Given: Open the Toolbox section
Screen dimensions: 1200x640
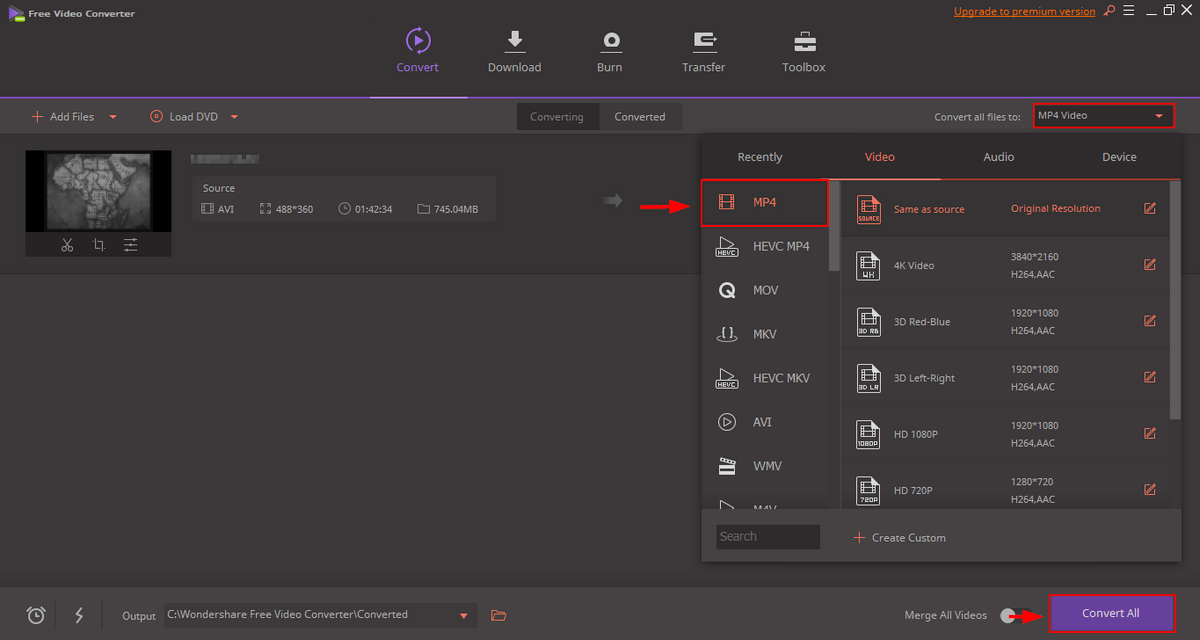Looking at the screenshot, I should (x=804, y=51).
